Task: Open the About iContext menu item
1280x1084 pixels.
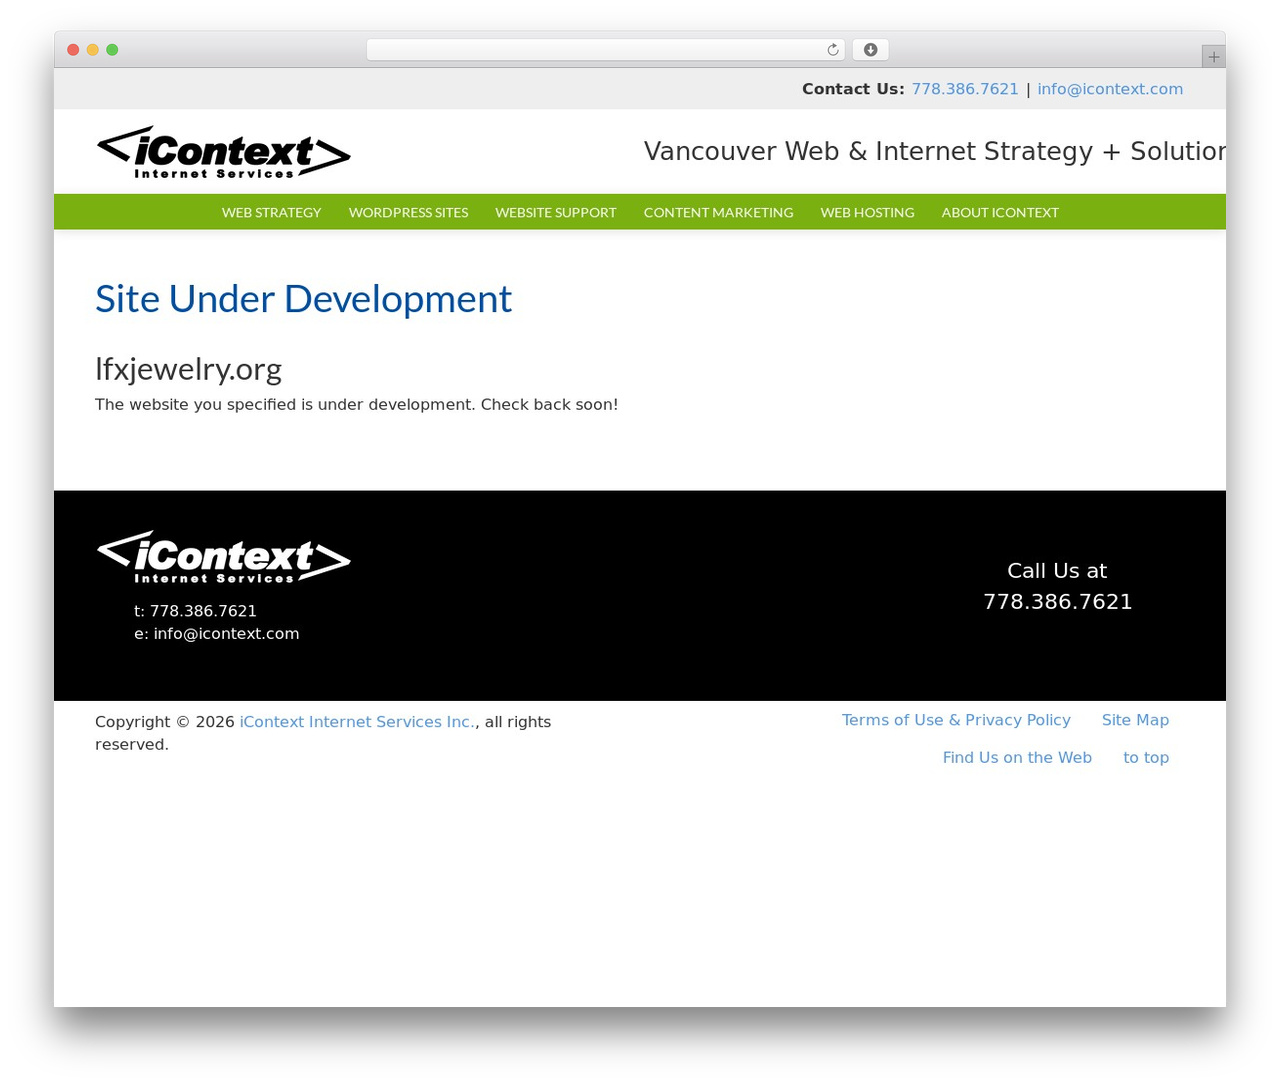Action: click(x=1000, y=212)
